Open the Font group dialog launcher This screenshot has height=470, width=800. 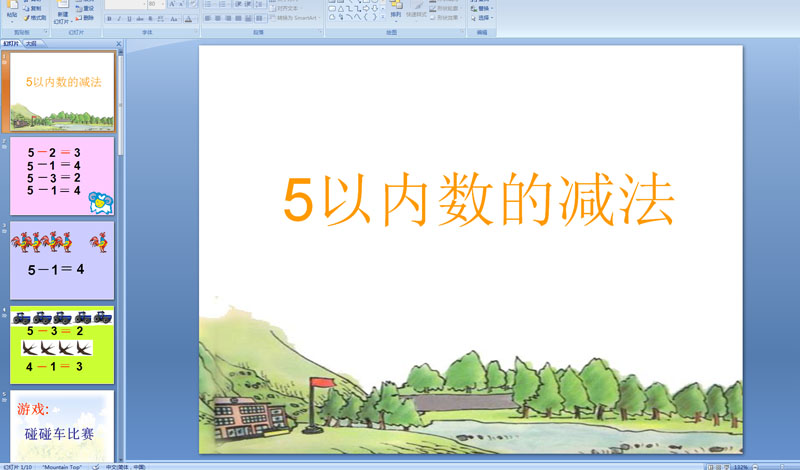(x=196, y=32)
